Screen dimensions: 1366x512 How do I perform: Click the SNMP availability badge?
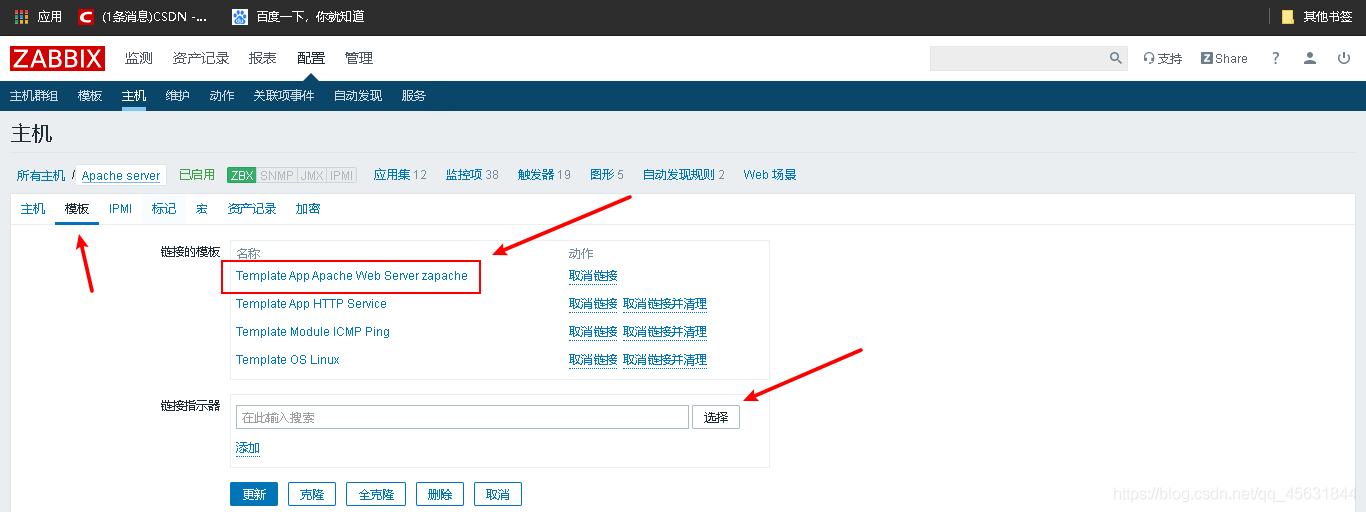click(277, 175)
